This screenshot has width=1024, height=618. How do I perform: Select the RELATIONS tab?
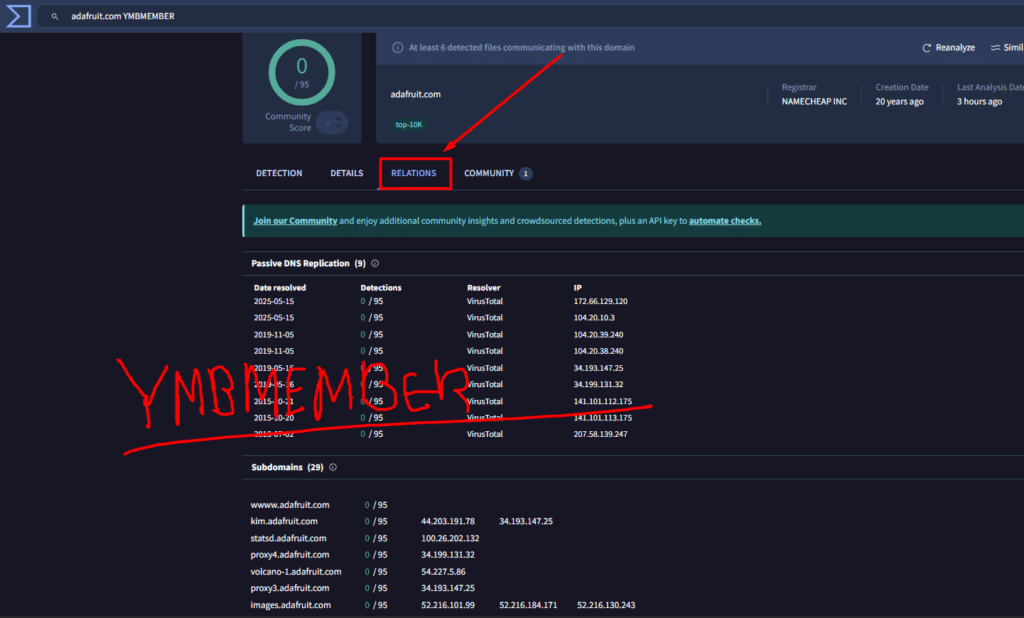coord(413,173)
